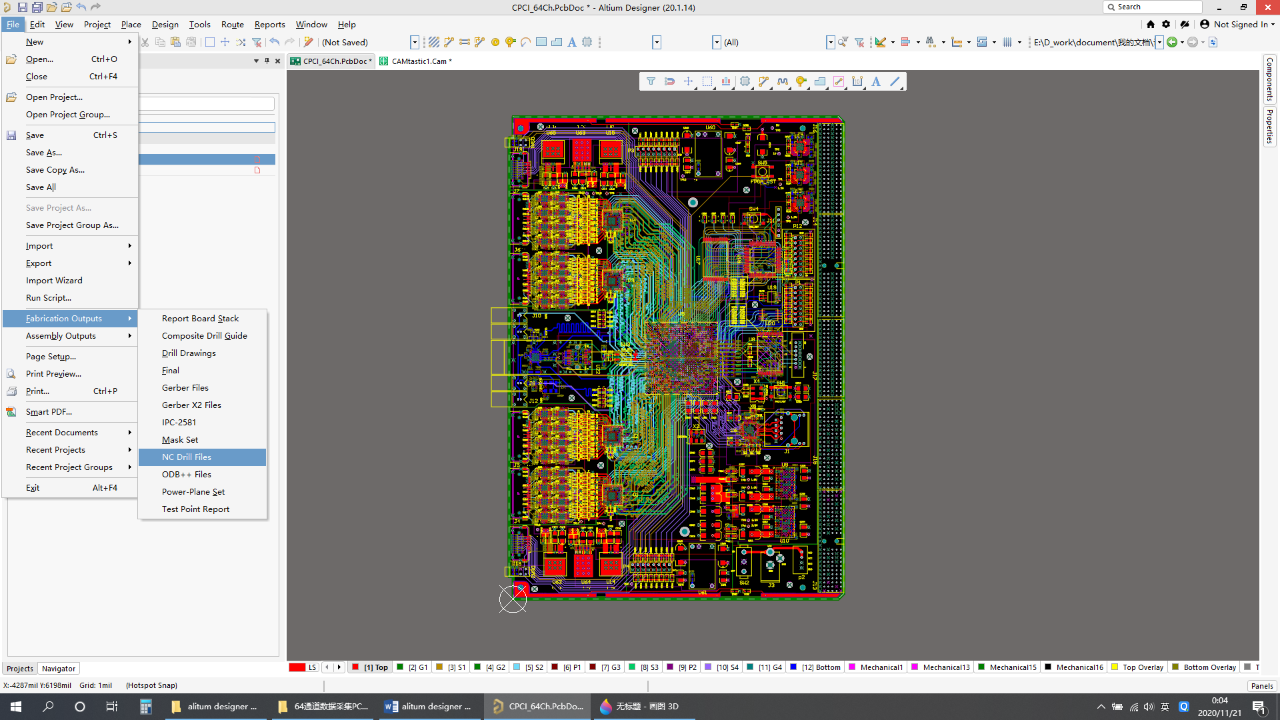Click Save Copy As in File menu

pos(70,170)
